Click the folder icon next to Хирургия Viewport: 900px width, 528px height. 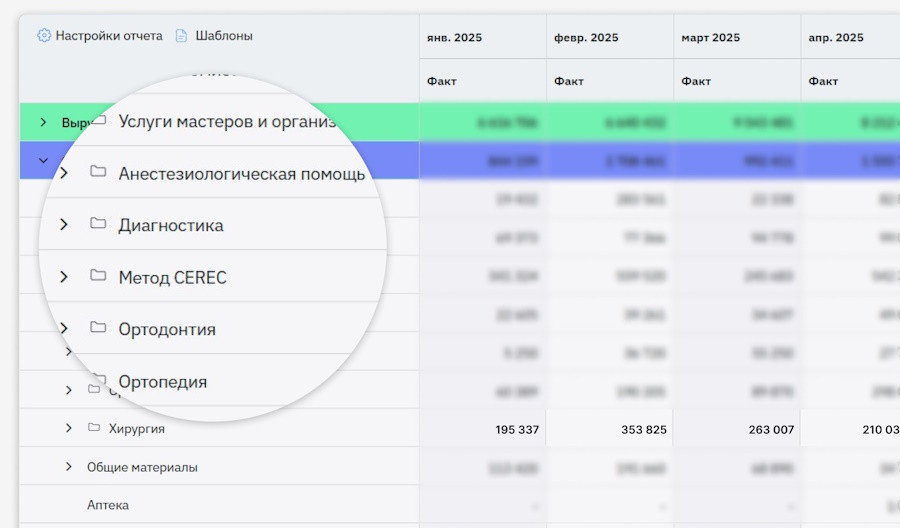94,428
